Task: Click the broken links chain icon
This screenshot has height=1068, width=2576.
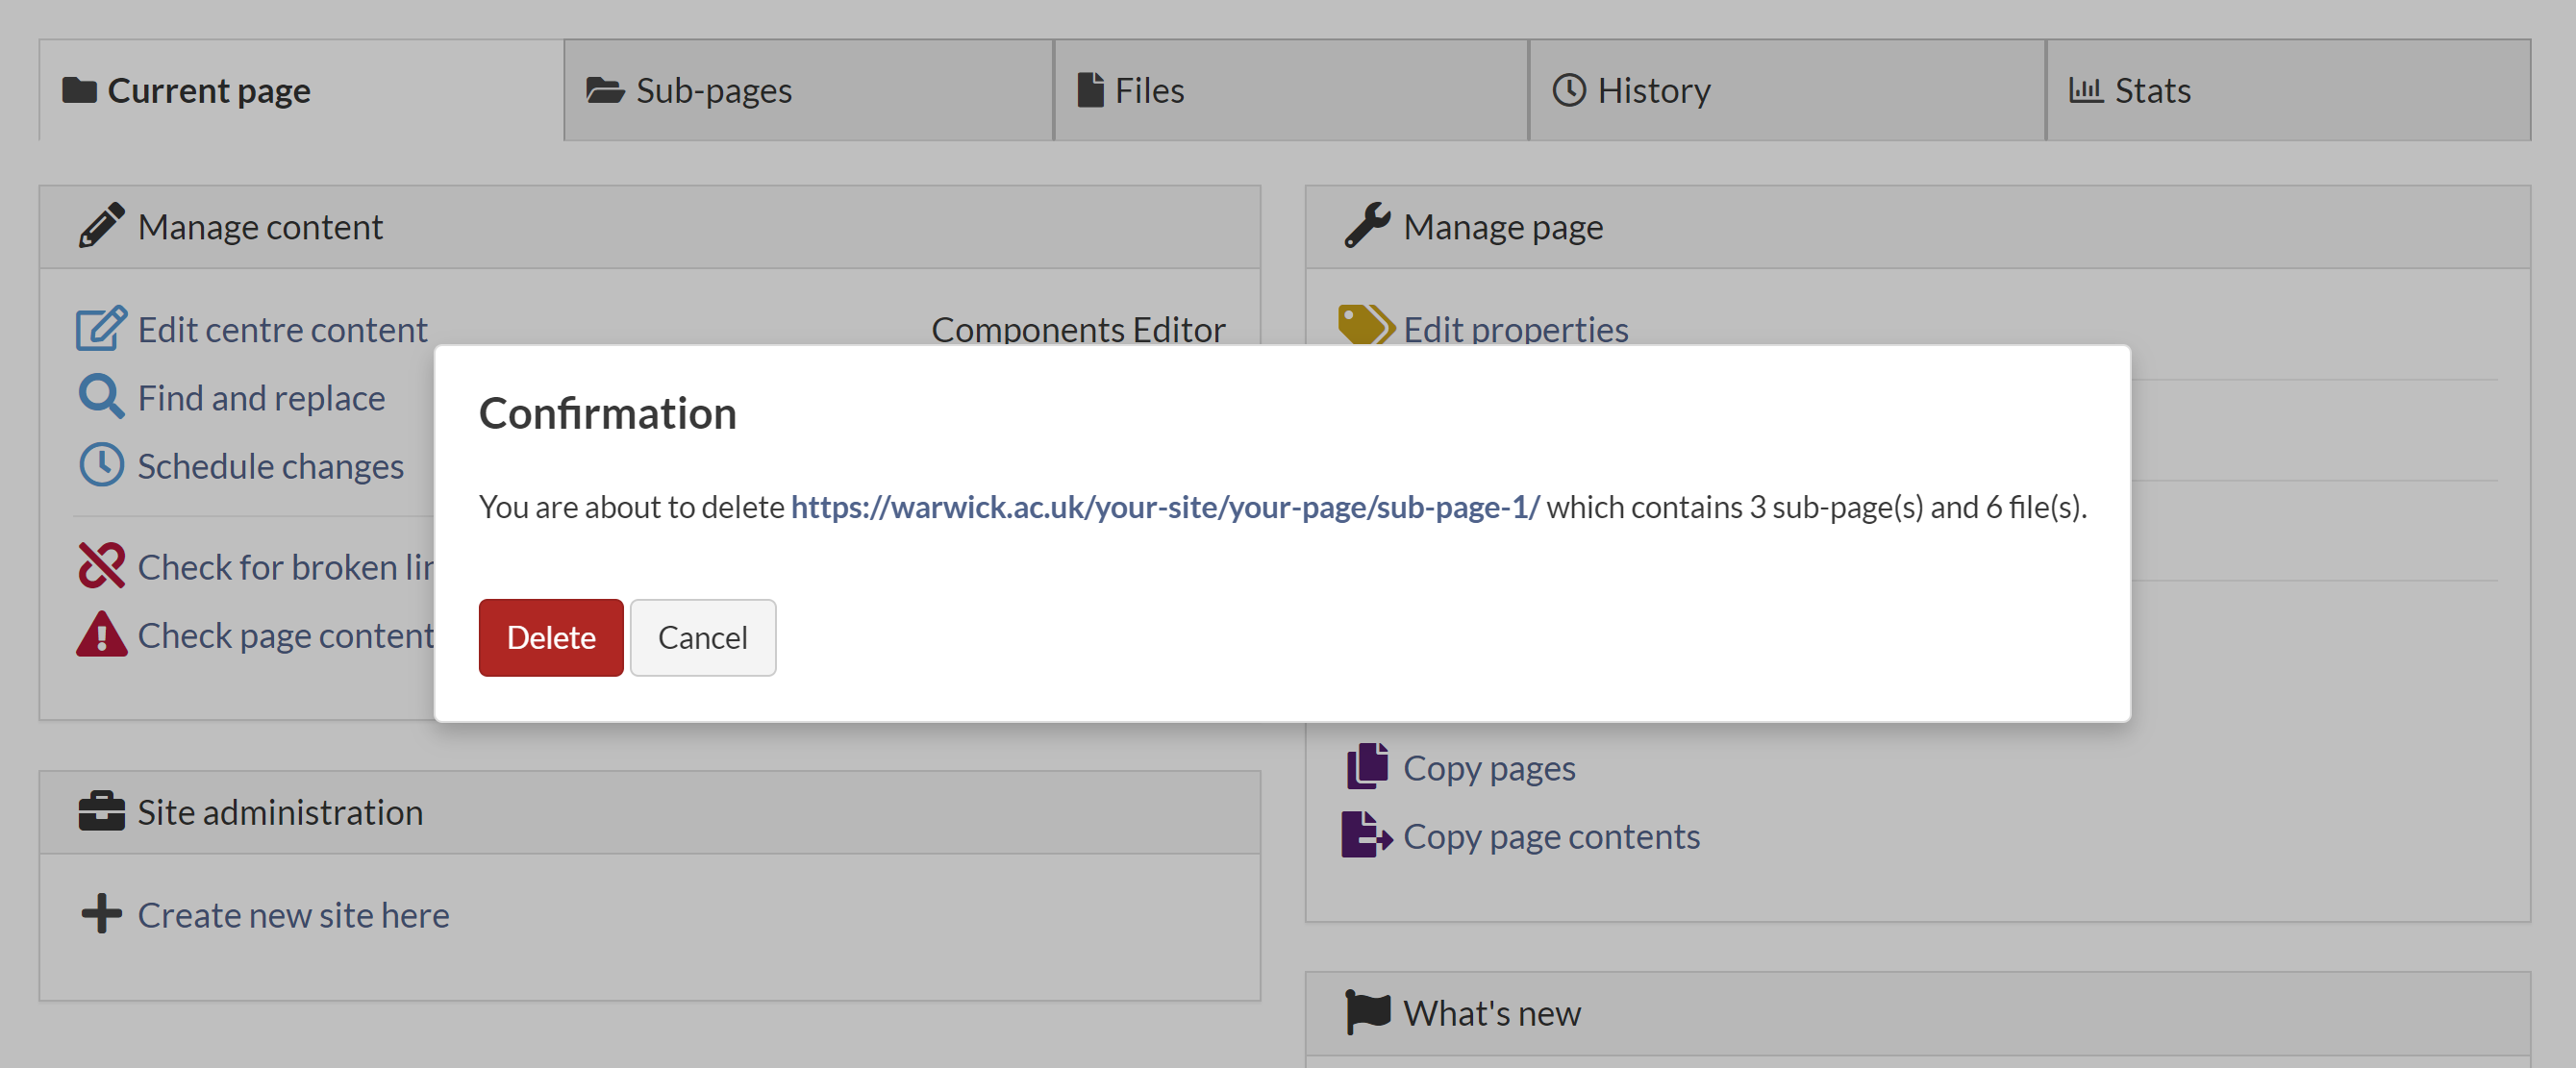Action: coord(101,566)
